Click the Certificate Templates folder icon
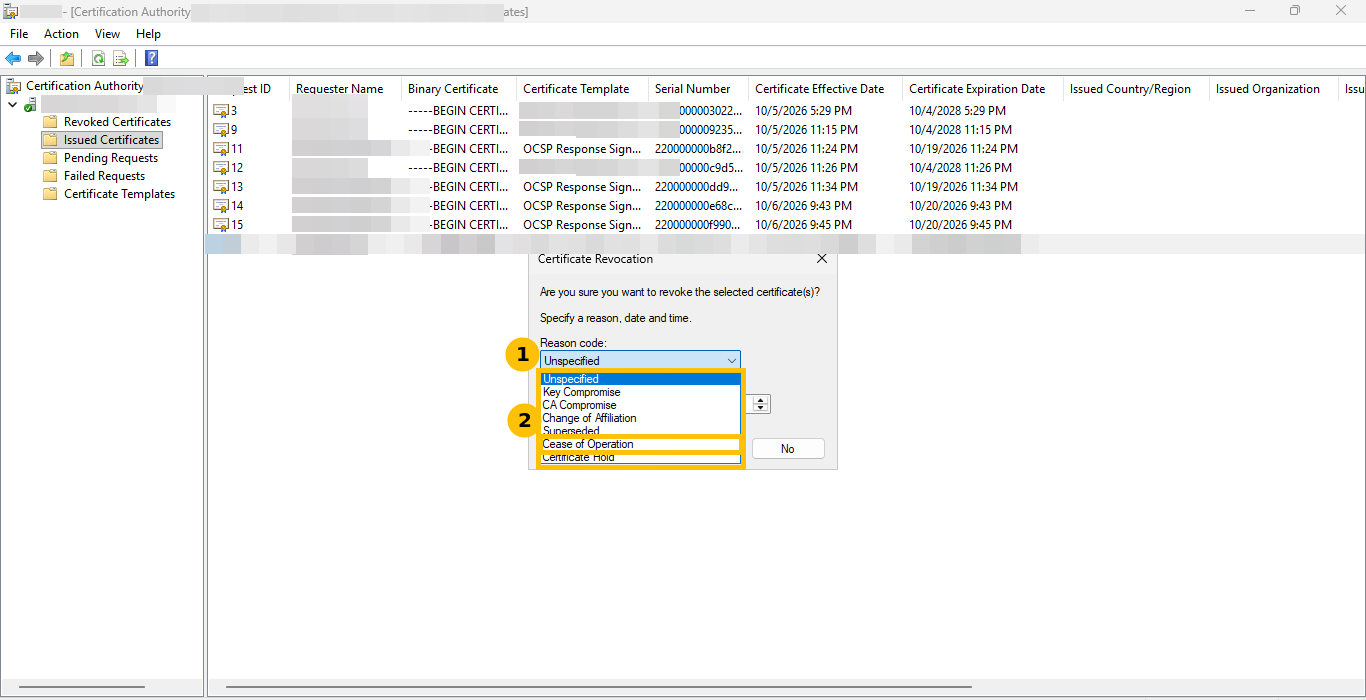Viewport: 1366px width, 700px height. (x=50, y=194)
